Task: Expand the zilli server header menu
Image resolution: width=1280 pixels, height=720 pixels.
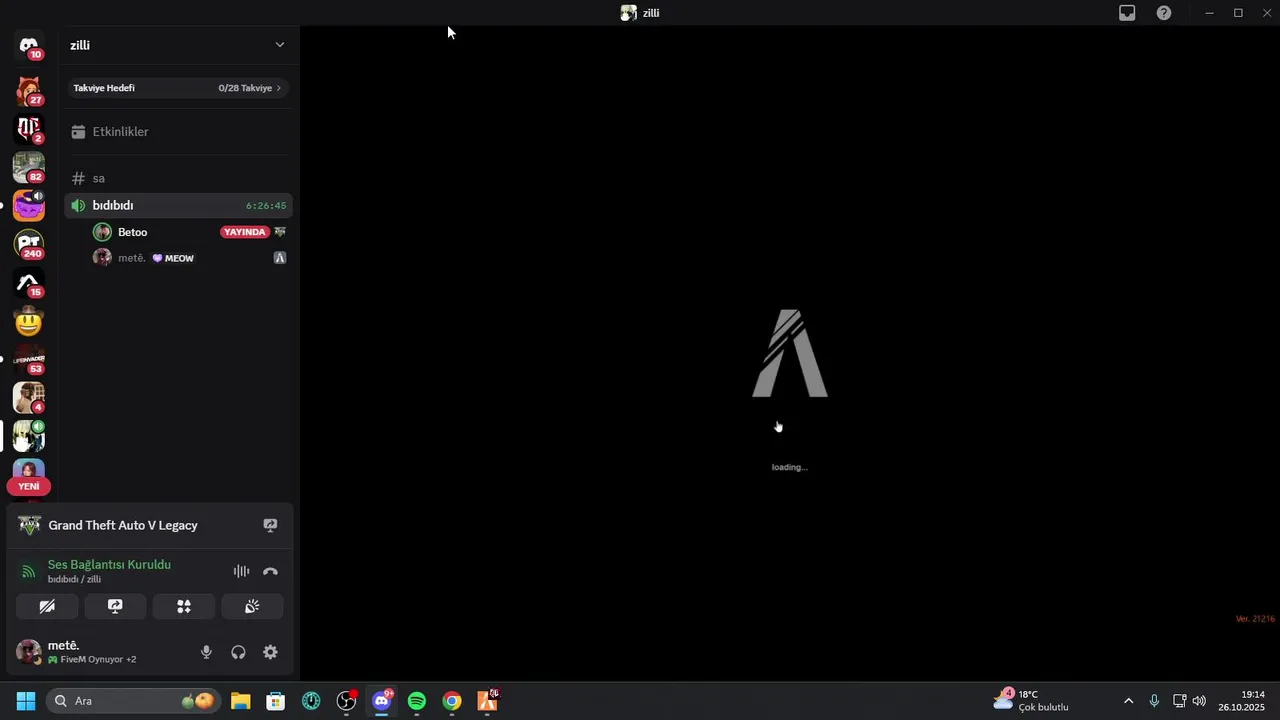Action: click(279, 45)
